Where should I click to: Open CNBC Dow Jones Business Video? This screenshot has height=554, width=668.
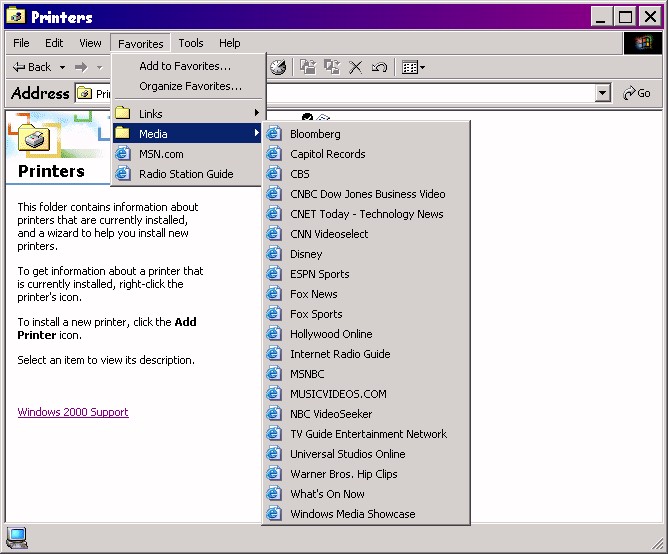[x=366, y=194]
